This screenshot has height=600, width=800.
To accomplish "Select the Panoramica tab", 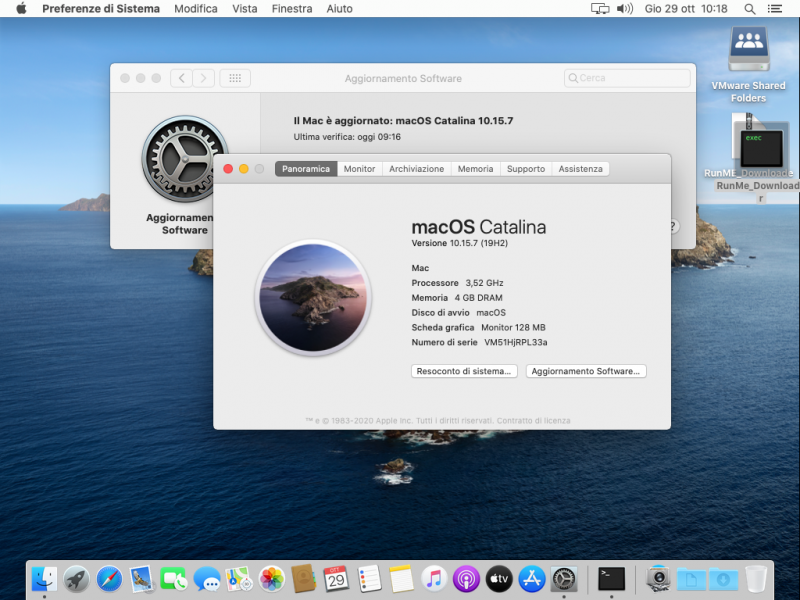I will coord(306,169).
